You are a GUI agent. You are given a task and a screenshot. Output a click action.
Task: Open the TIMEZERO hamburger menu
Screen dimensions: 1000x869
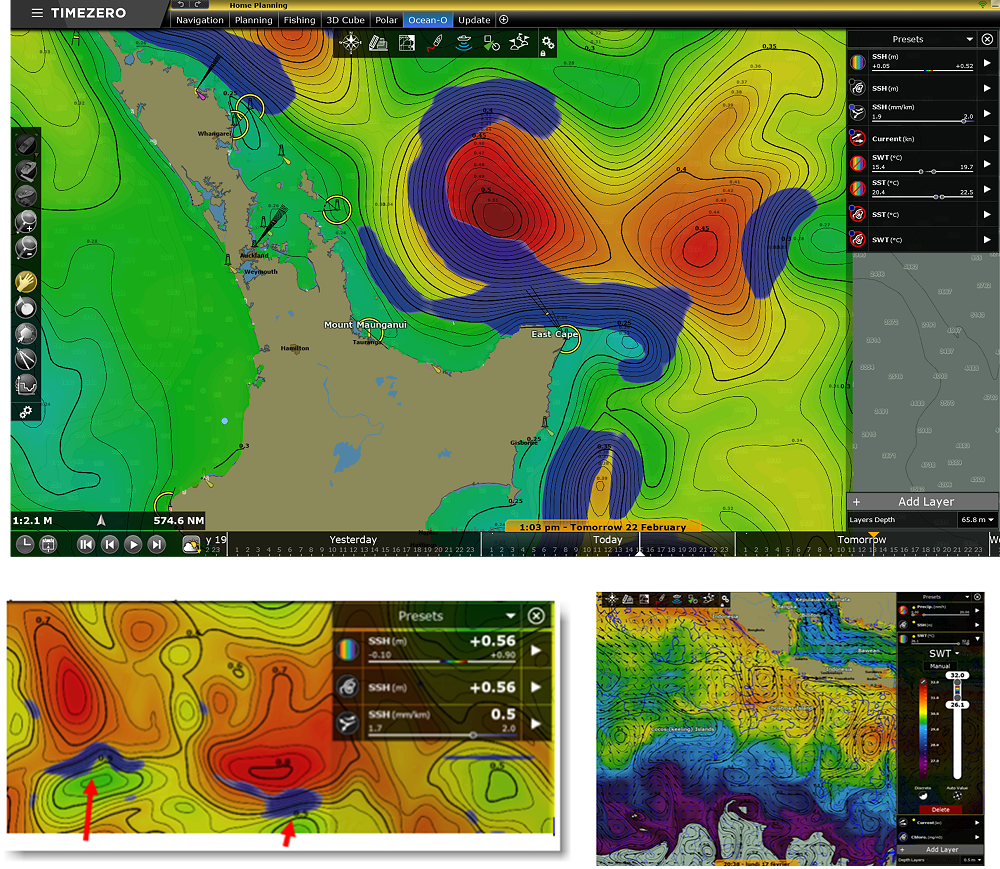coord(37,14)
